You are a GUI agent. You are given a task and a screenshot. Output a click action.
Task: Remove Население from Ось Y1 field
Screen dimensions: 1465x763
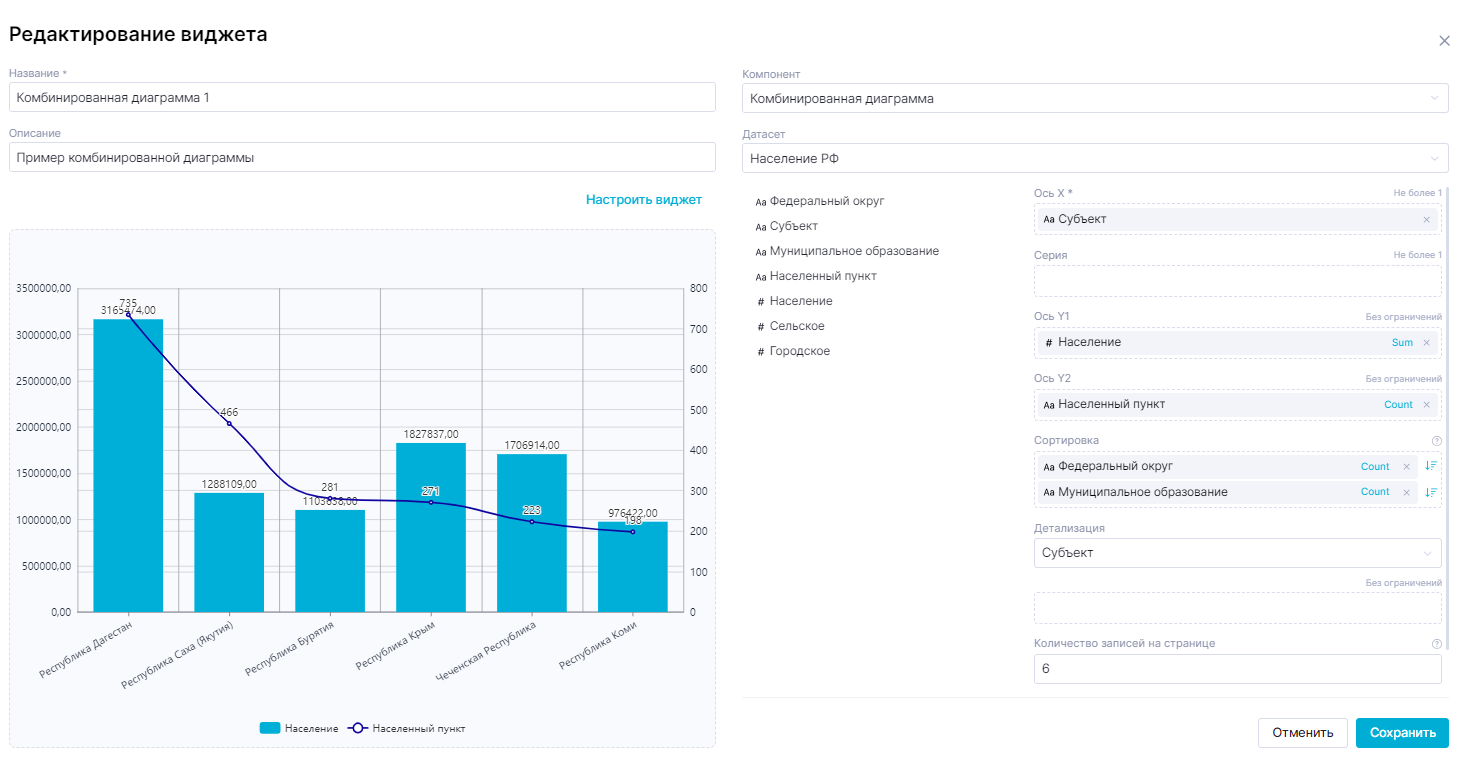(x=1426, y=343)
